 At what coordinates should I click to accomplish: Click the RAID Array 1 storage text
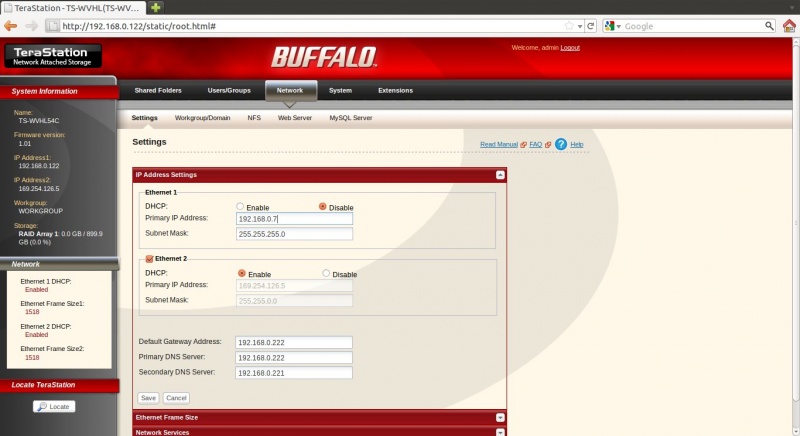pos(60,238)
